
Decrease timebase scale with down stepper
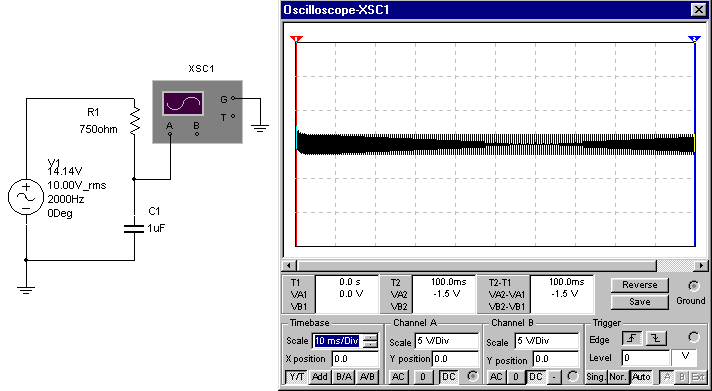point(371,344)
